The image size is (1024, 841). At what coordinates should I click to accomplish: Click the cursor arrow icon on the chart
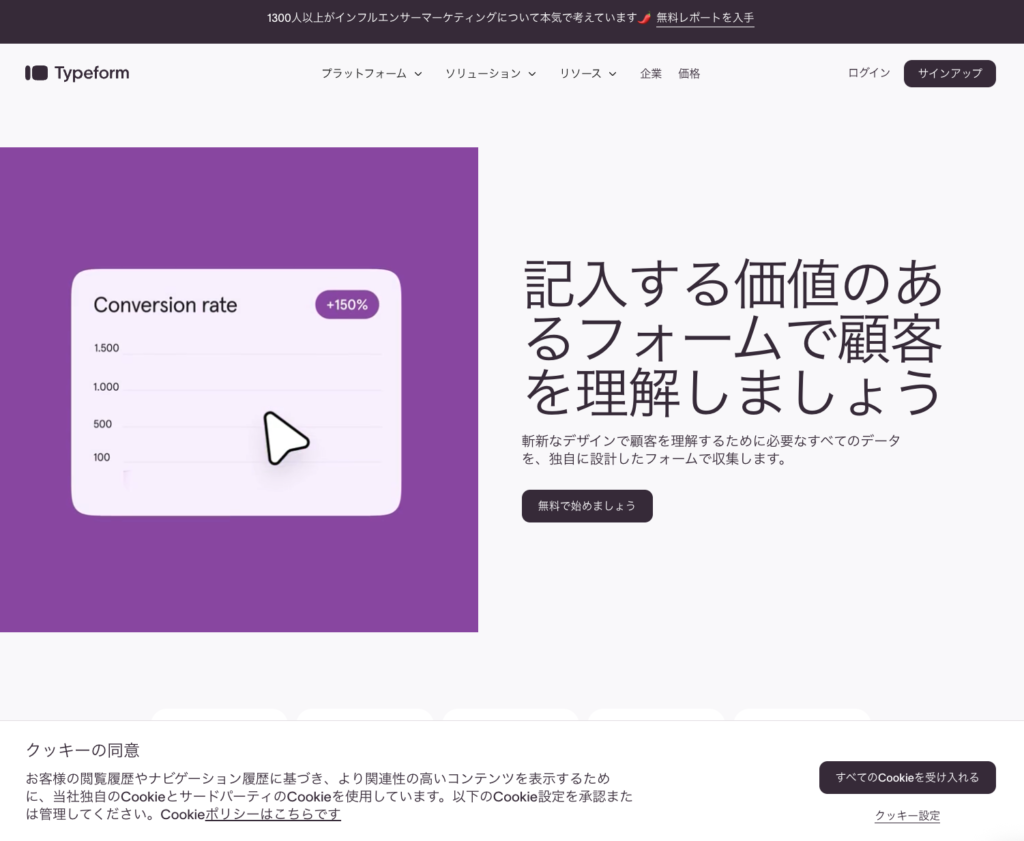(284, 438)
